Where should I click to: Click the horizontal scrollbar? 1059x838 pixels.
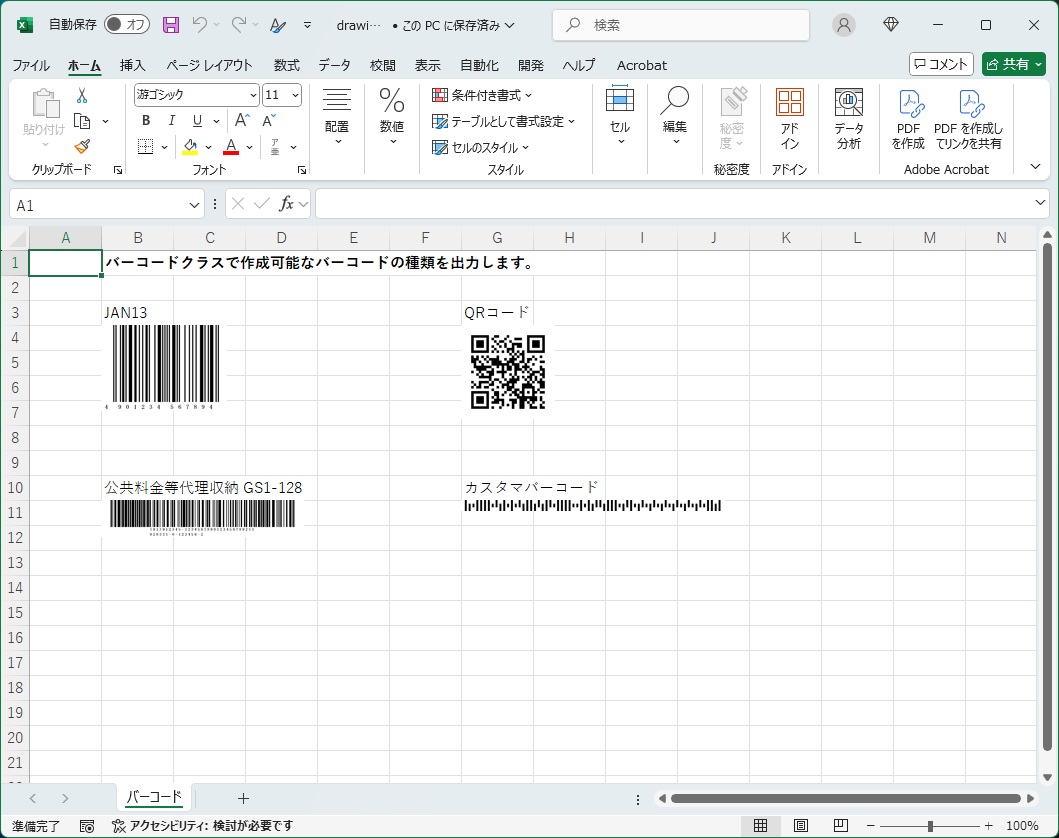tap(846, 798)
